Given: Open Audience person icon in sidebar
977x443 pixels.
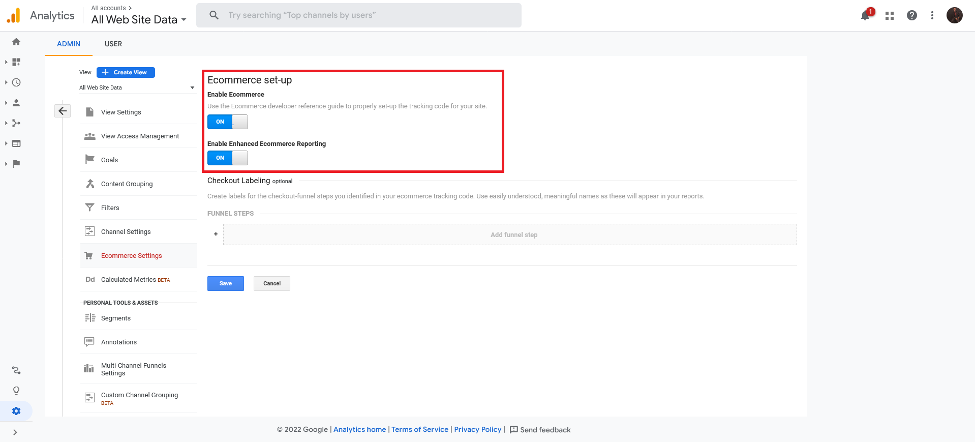Looking at the screenshot, I should pyautogui.click(x=16, y=103).
